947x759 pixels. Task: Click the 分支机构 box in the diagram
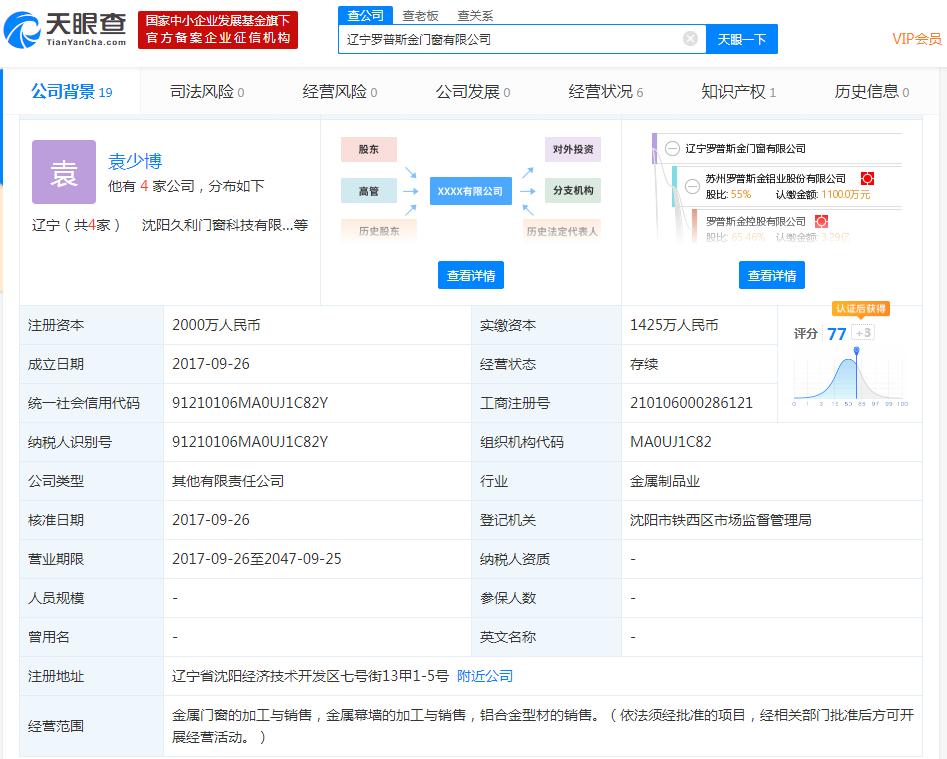(573, 191)
